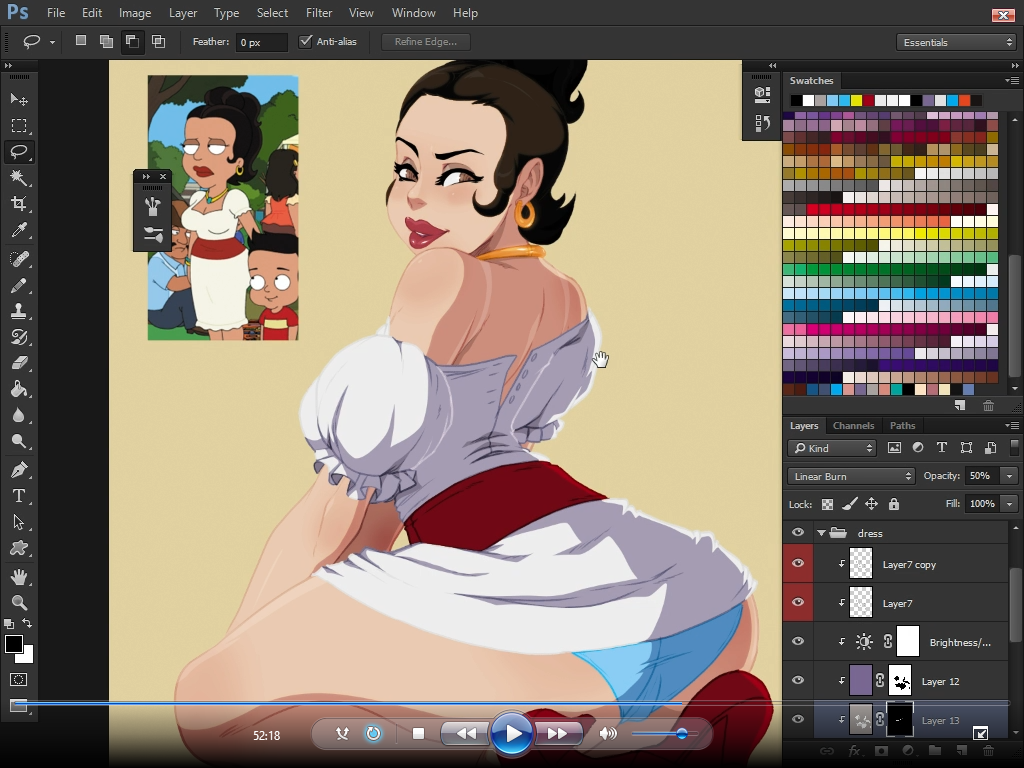Open the Filter menu
1024x768 pixels.
coord(319,13)
